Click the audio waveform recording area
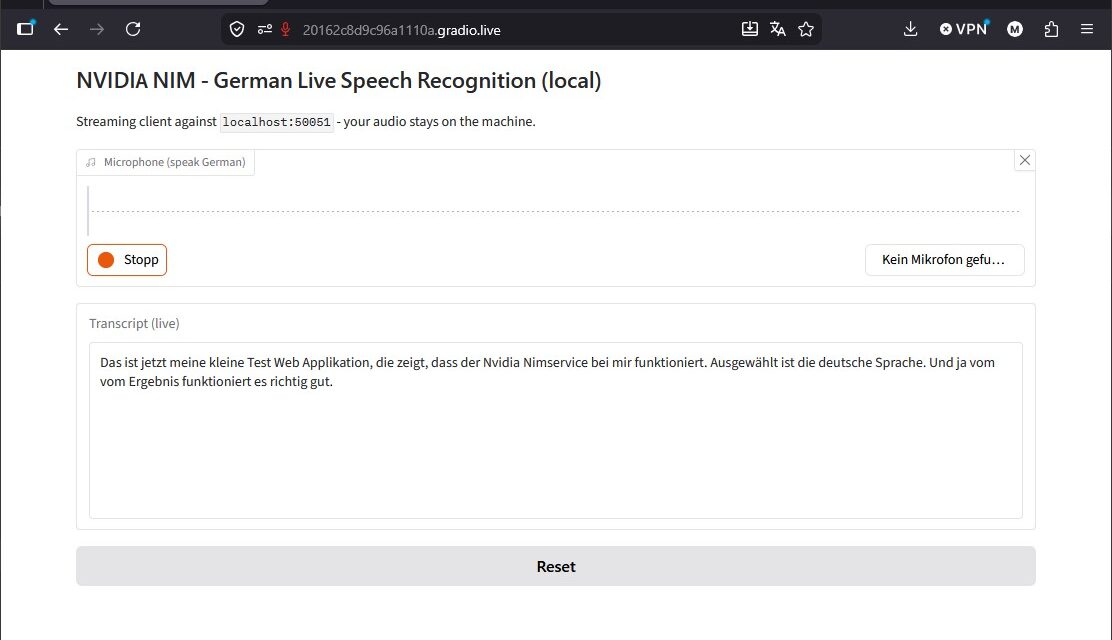 555,211
